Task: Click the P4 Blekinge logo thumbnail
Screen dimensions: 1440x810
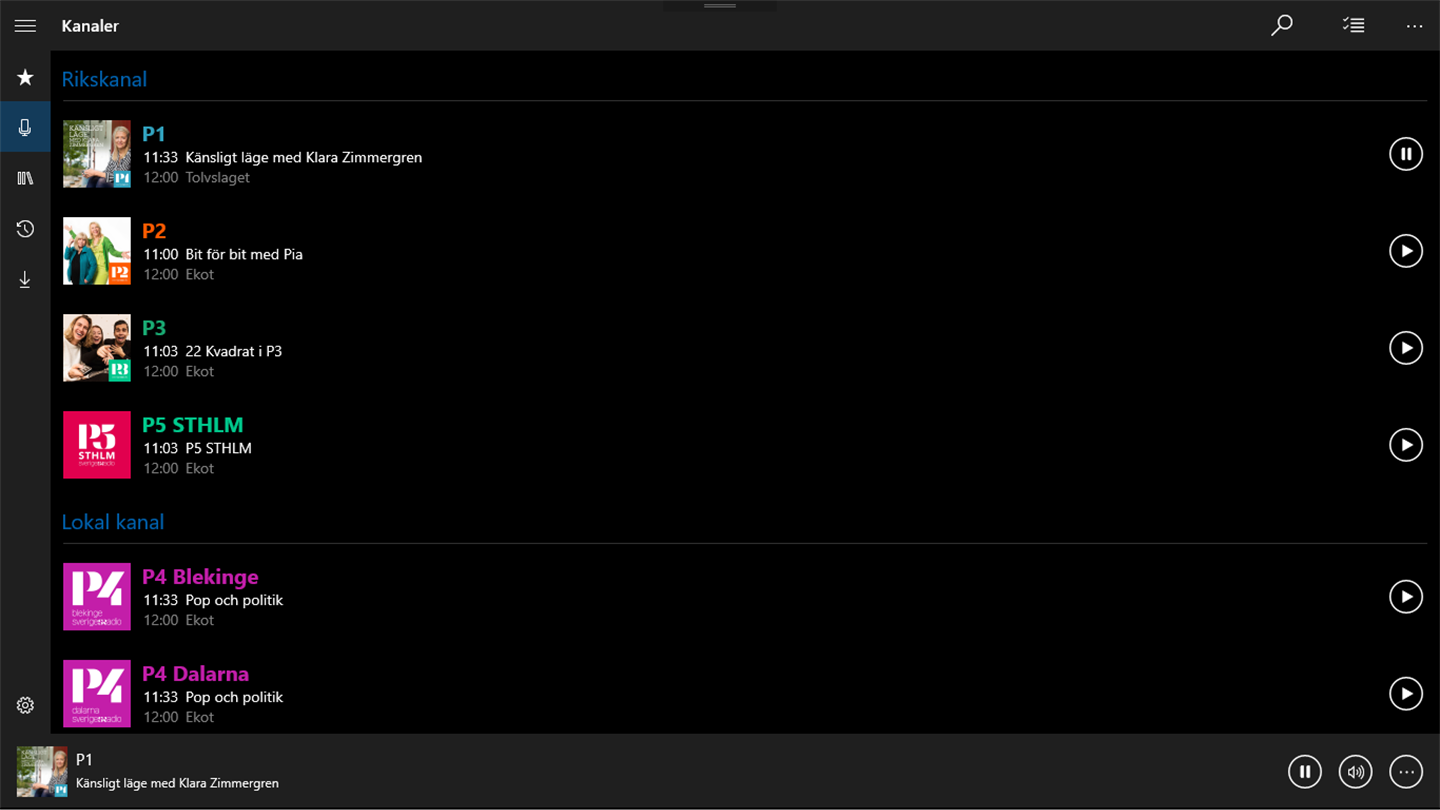Action: [x=97, y=597]
